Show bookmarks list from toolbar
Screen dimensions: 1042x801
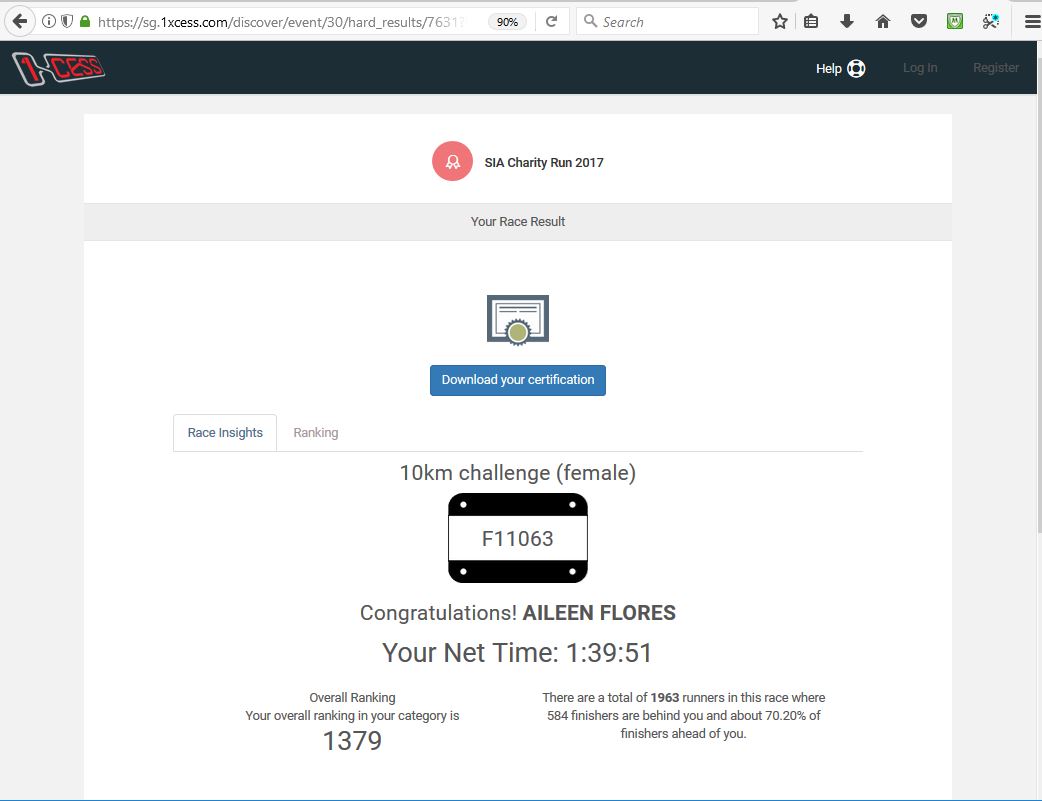coord(811,21)
